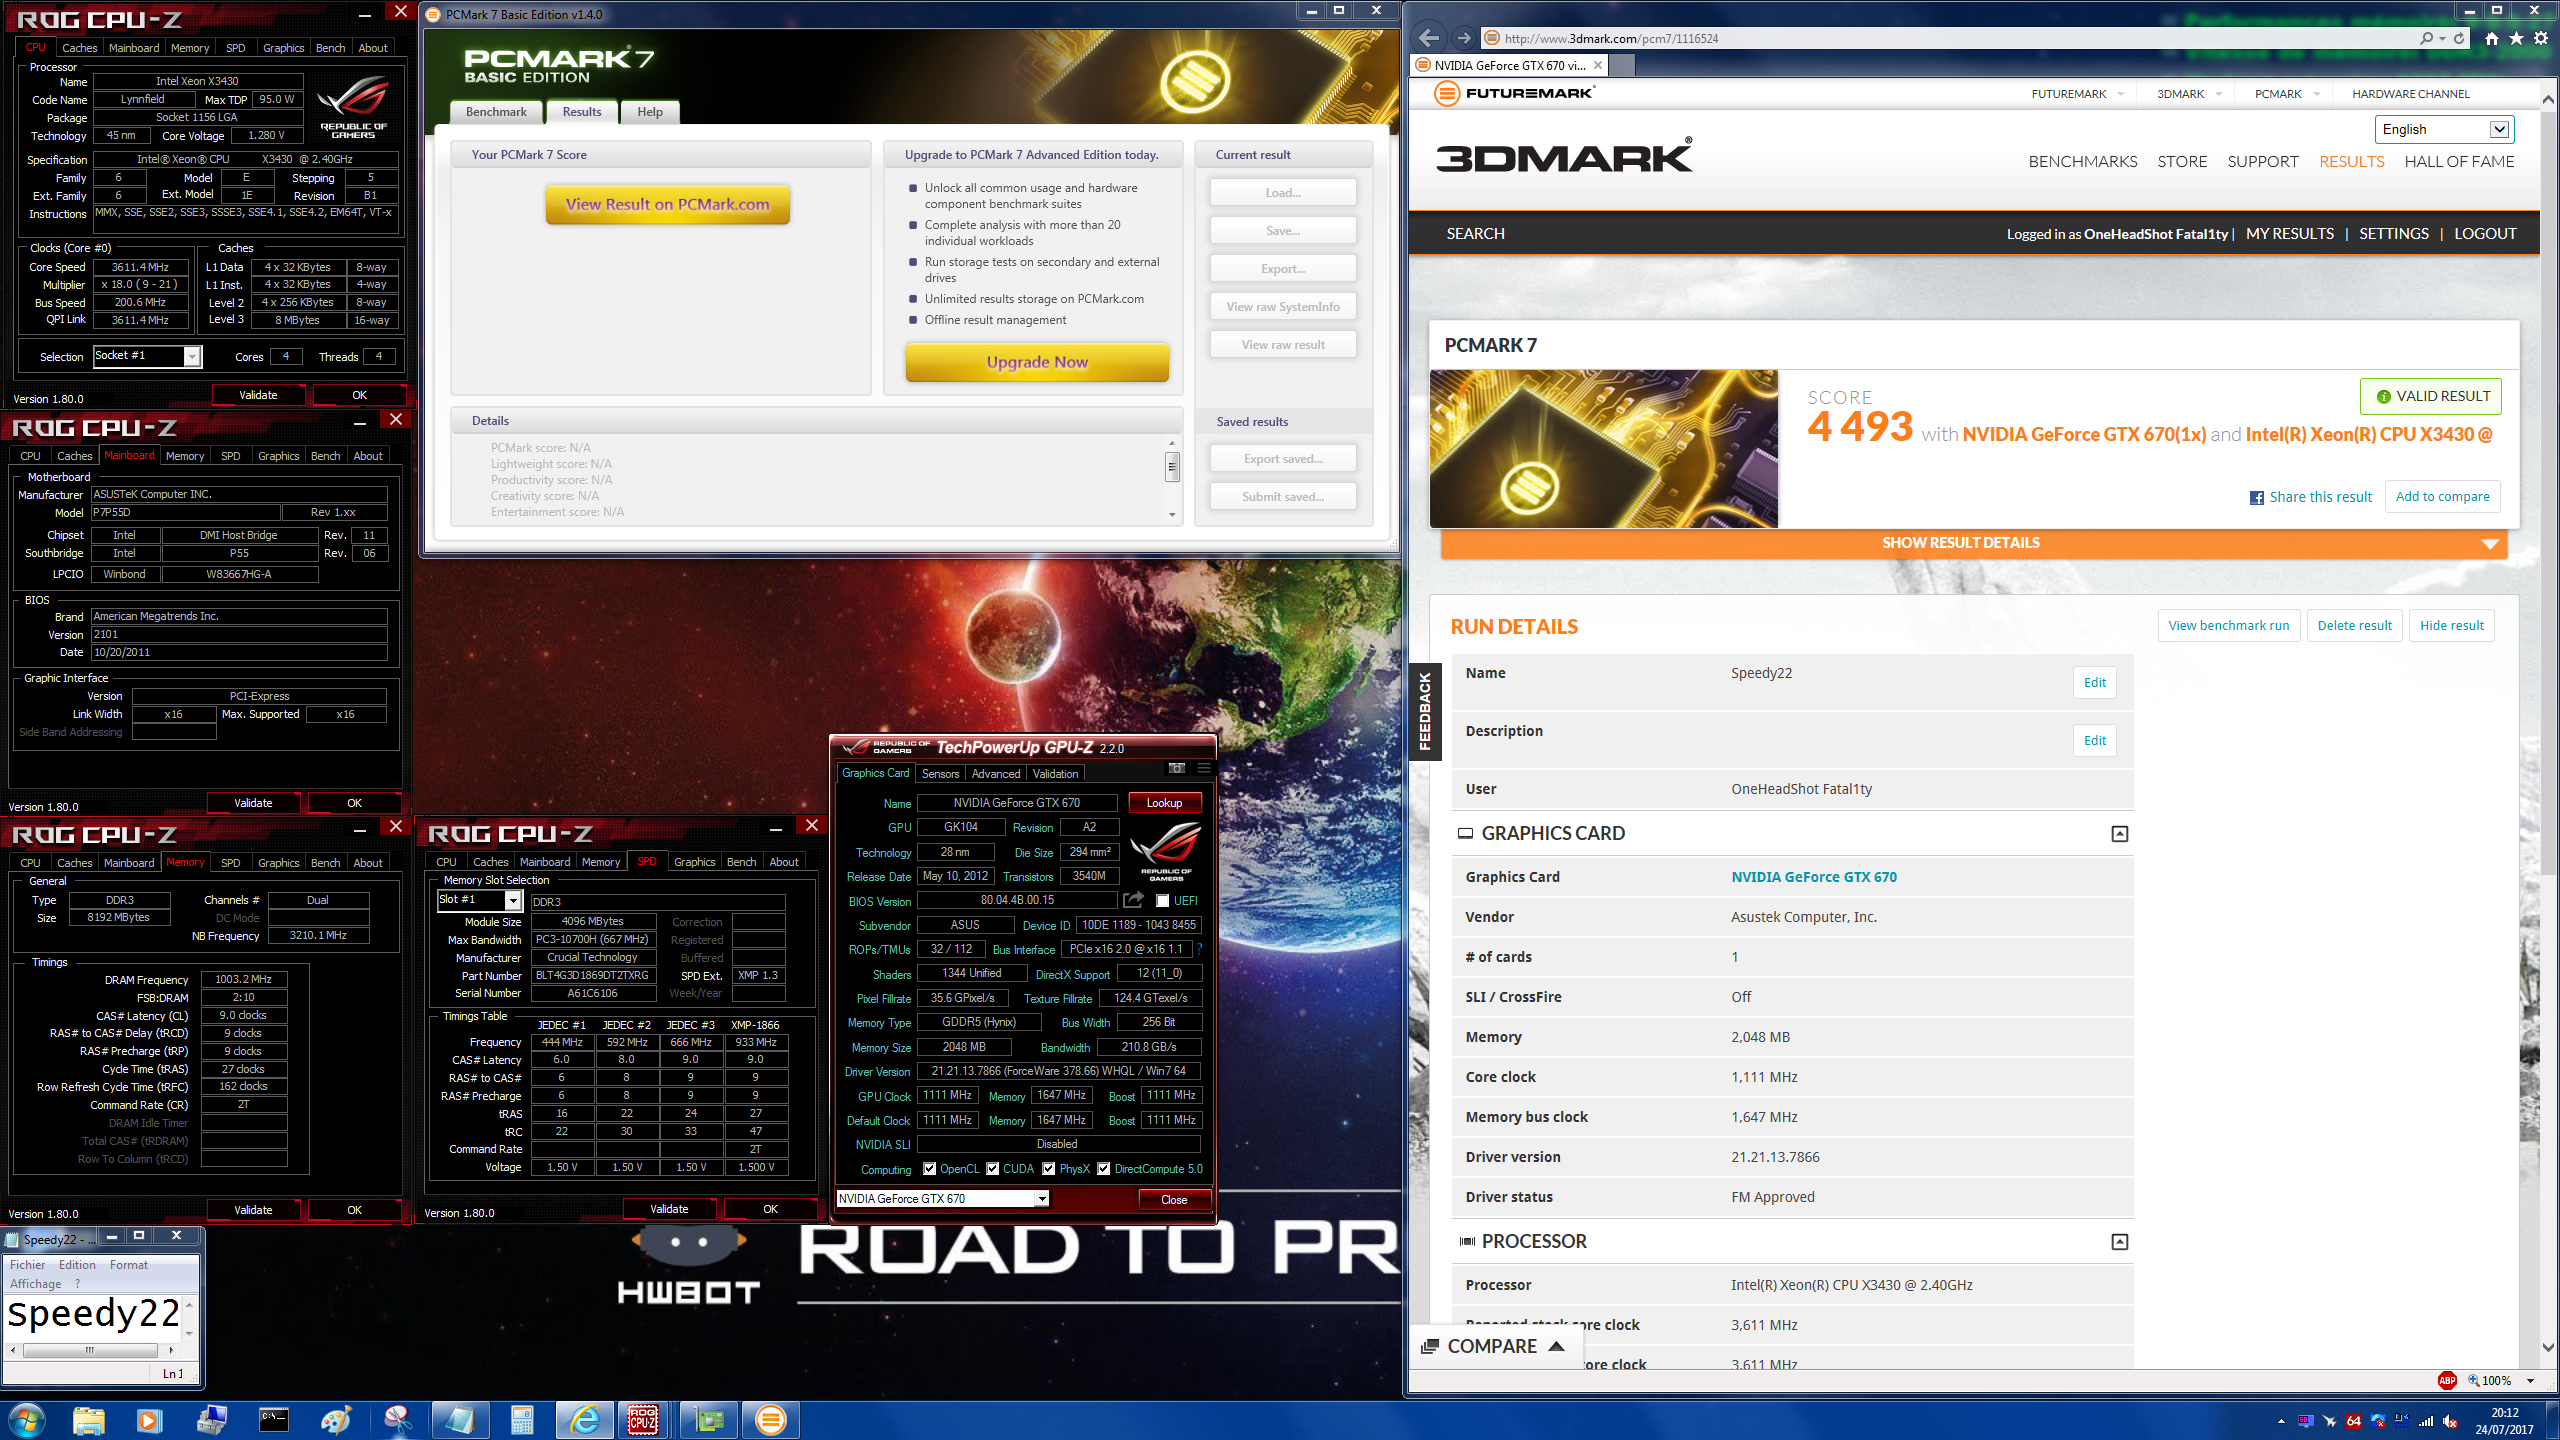The width and height of the screenshot is (2560, 1440).
Task: Click the PCMark 7 result thumbnail image
Action: click(x=1604, y=449)
